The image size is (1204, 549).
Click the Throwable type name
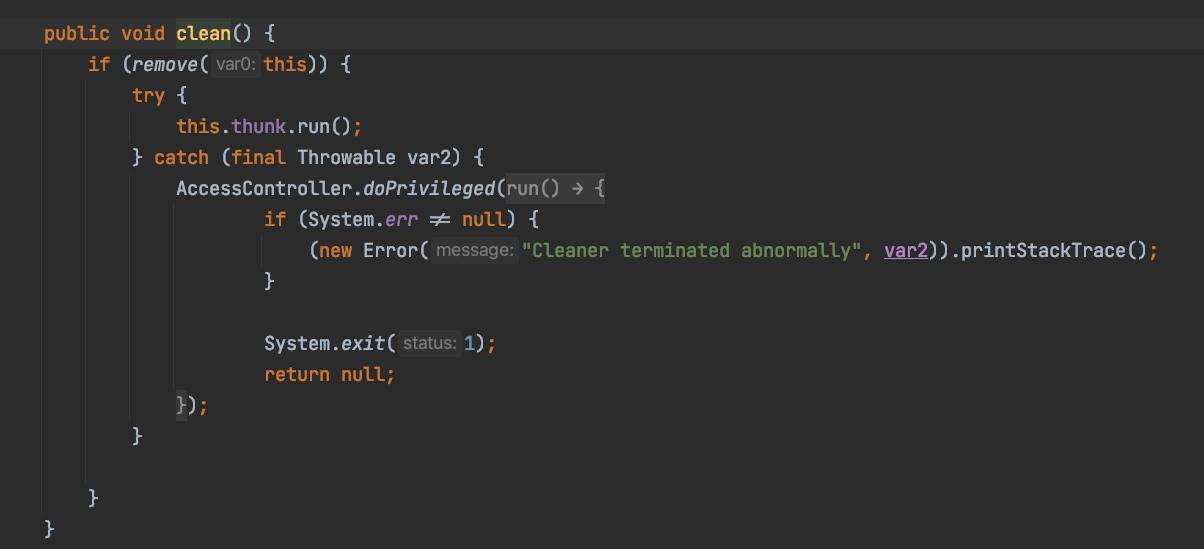[x=347, y=157]
